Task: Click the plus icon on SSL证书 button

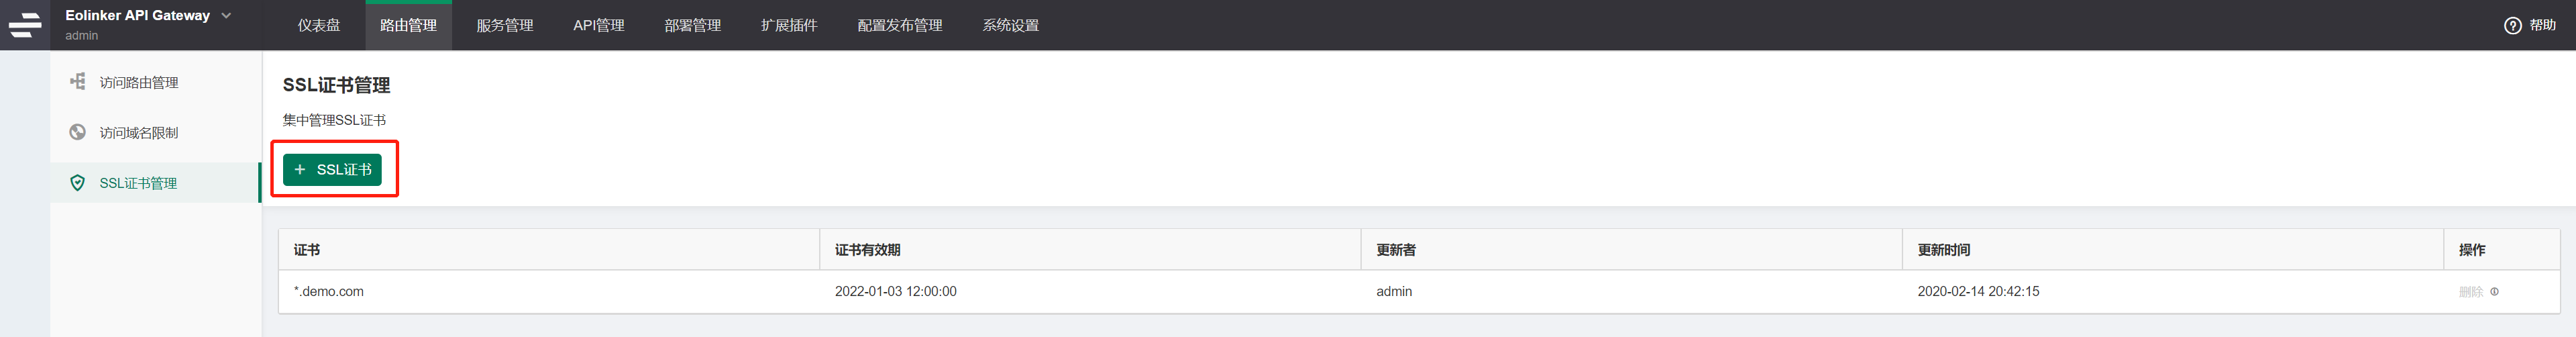Action: click(x=300, y=170)
